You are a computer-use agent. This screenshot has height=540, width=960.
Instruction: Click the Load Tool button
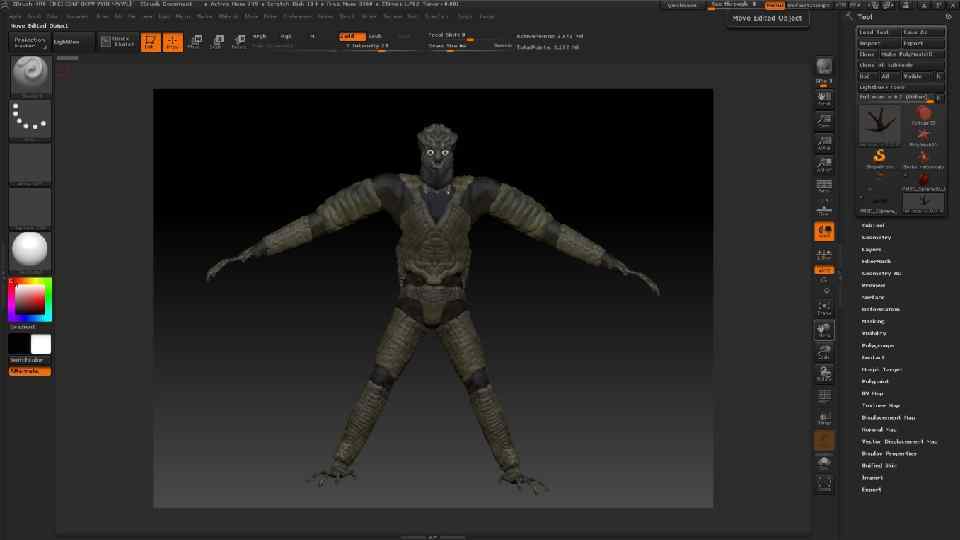click(x=873, y=32)
